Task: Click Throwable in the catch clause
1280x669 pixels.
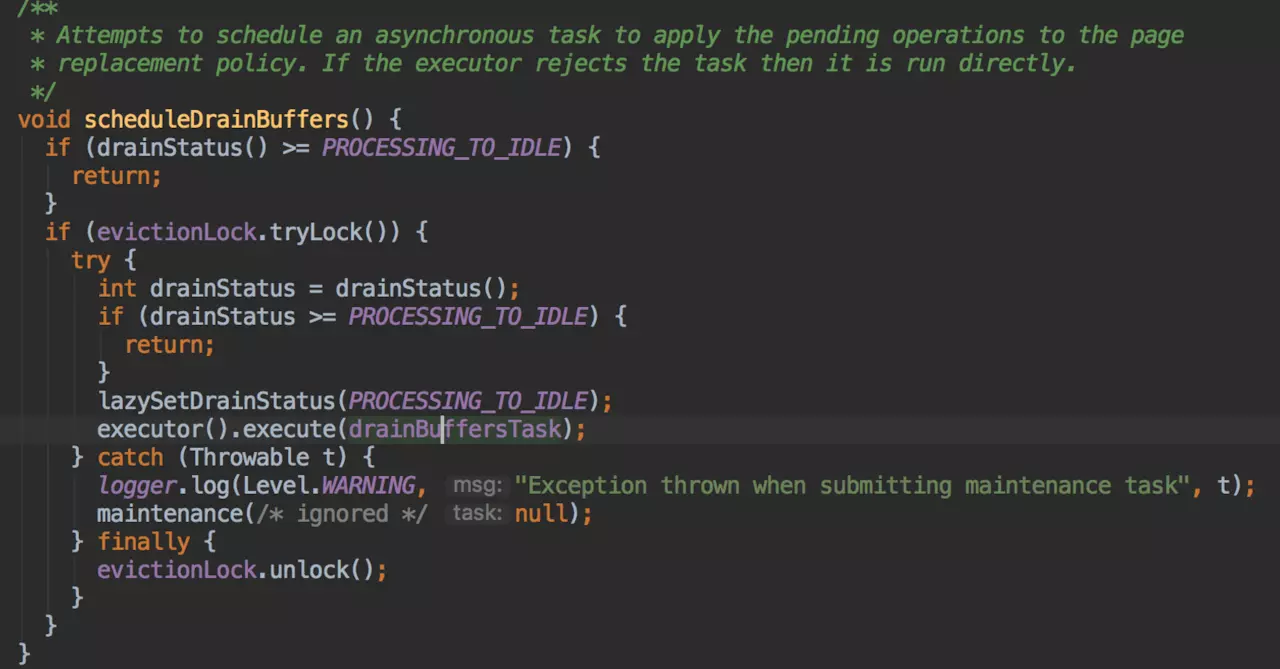Action: pyautogui.click(x=249, y=457)
